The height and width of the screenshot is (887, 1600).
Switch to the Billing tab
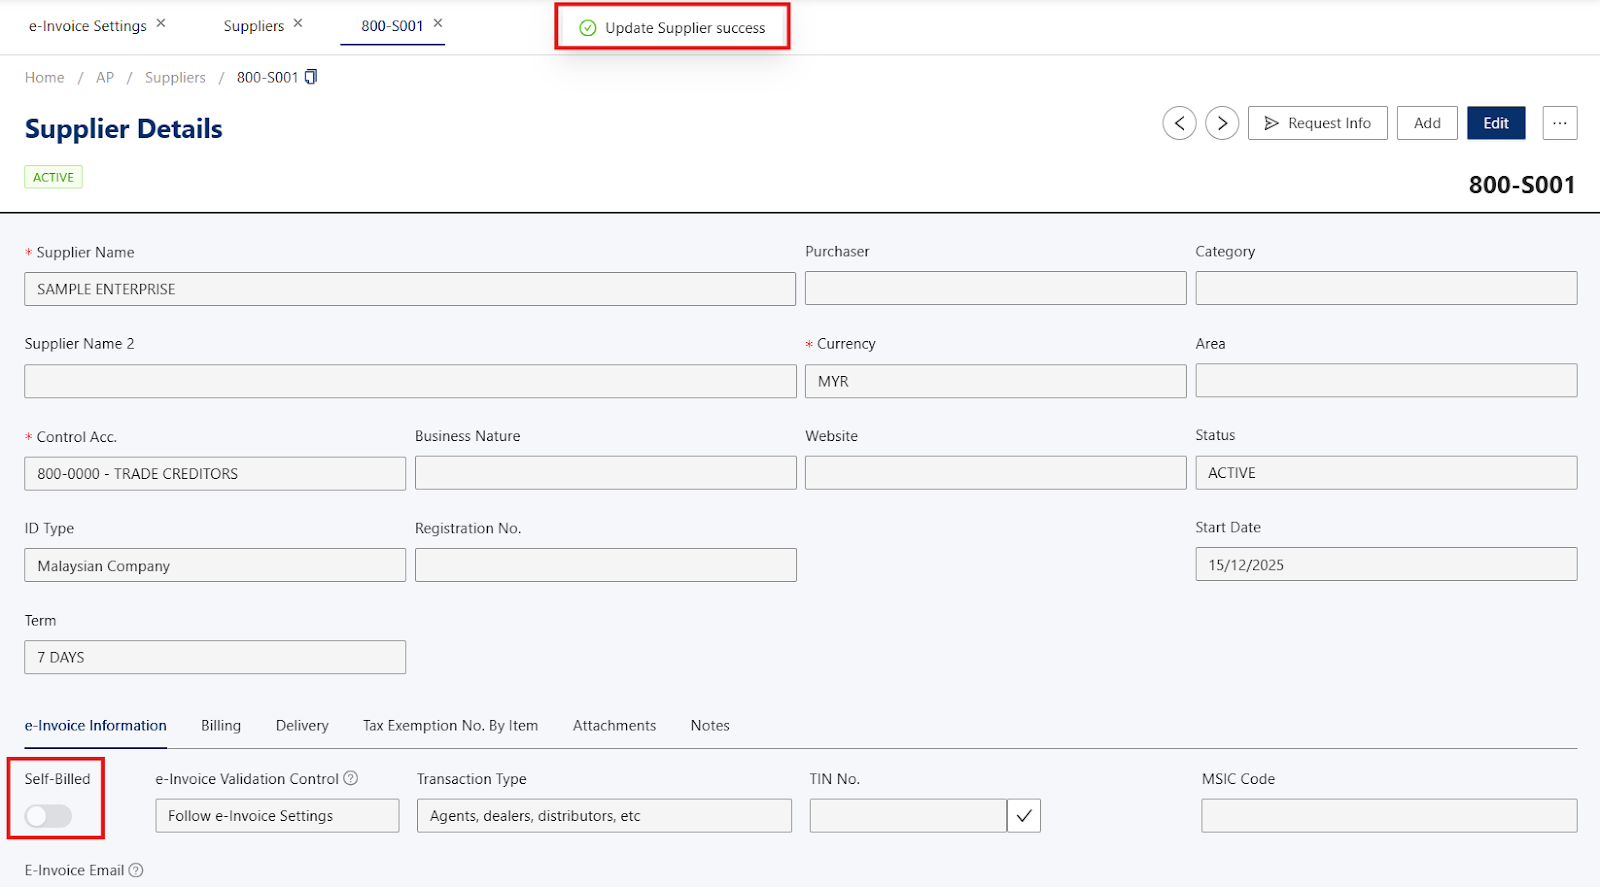[x=221, y=726]
